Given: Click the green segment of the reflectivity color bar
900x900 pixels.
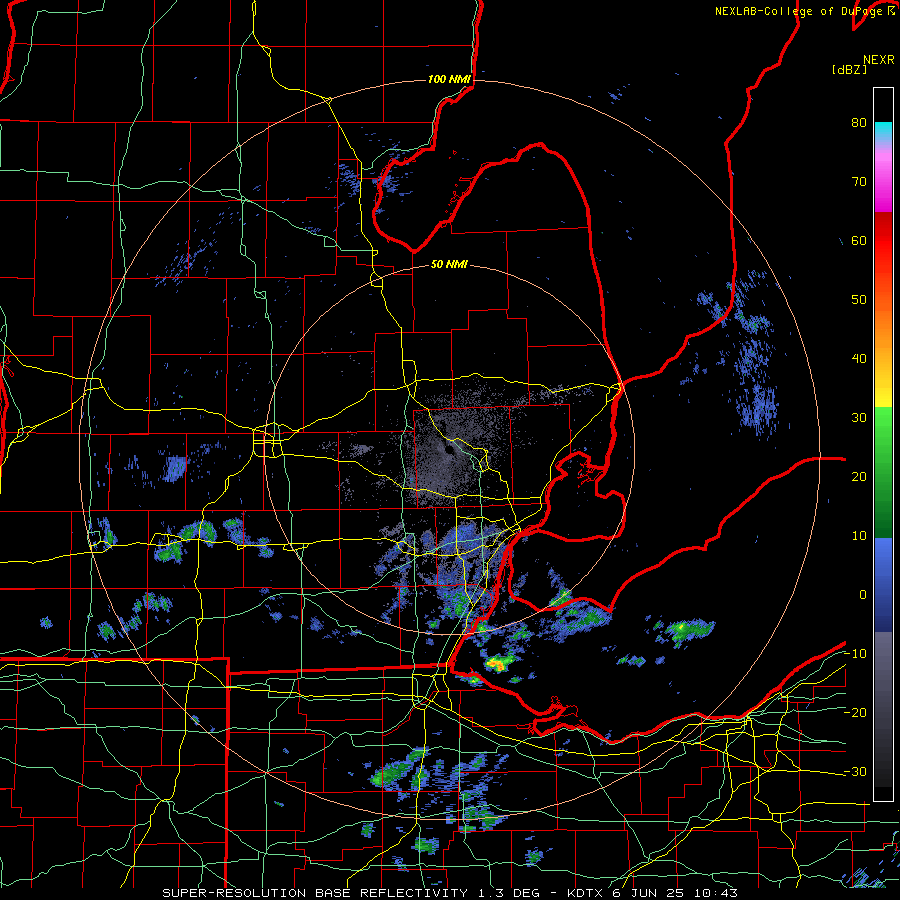Looking at the screenshot, I should [x=883, y=472].
